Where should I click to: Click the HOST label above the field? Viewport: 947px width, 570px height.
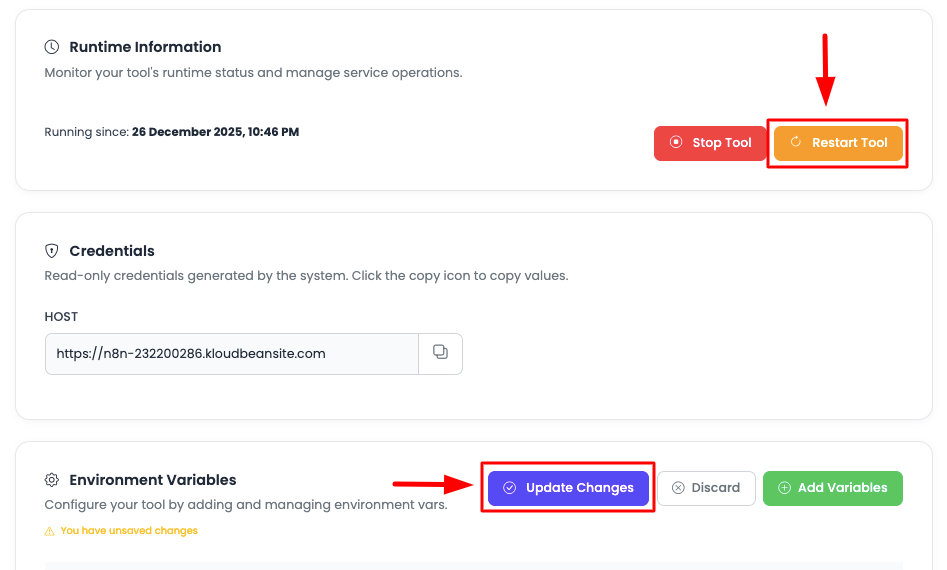[61, 317]
